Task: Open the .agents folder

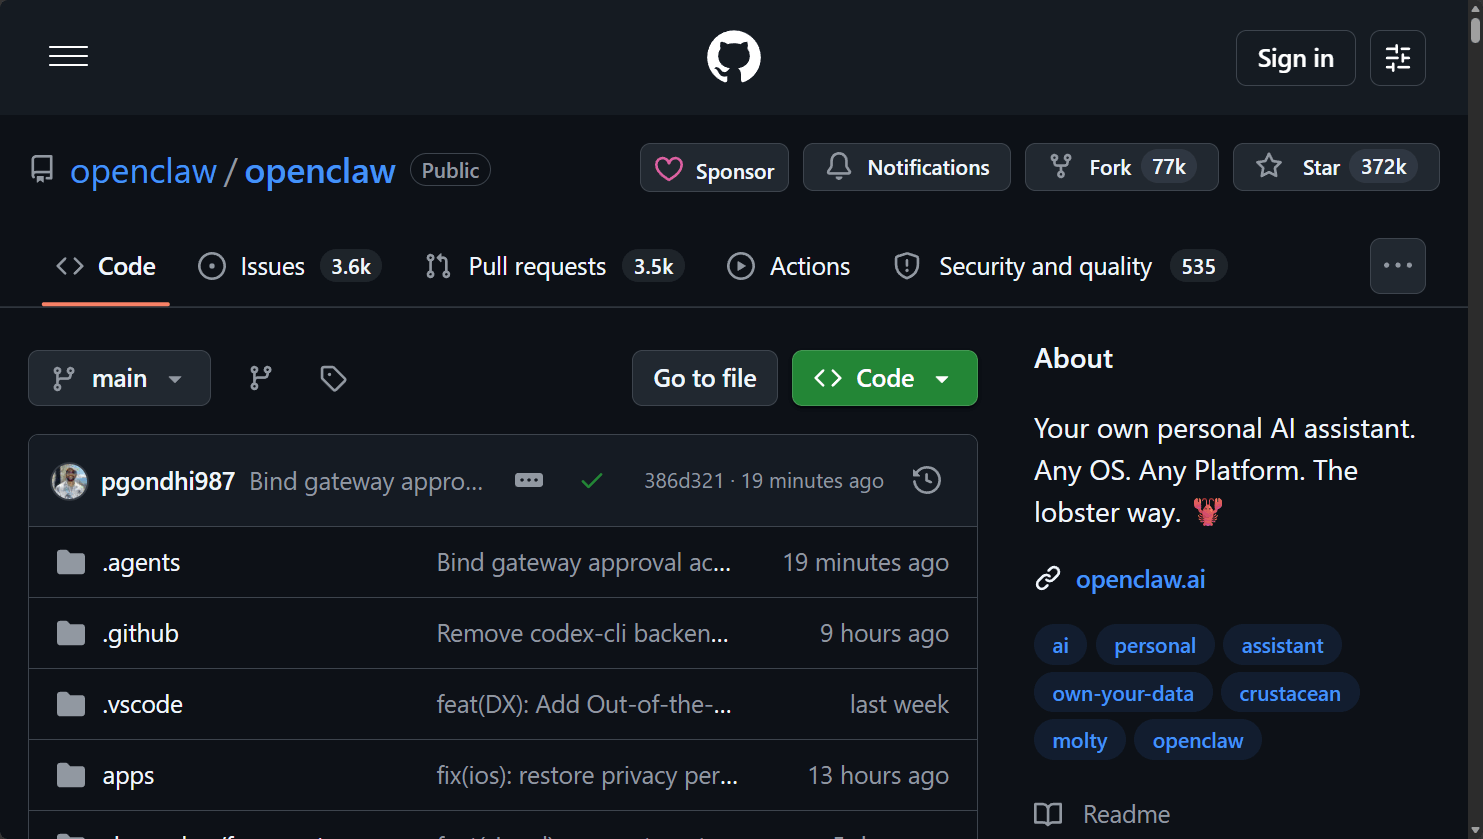Action: (x=141, y=563)
